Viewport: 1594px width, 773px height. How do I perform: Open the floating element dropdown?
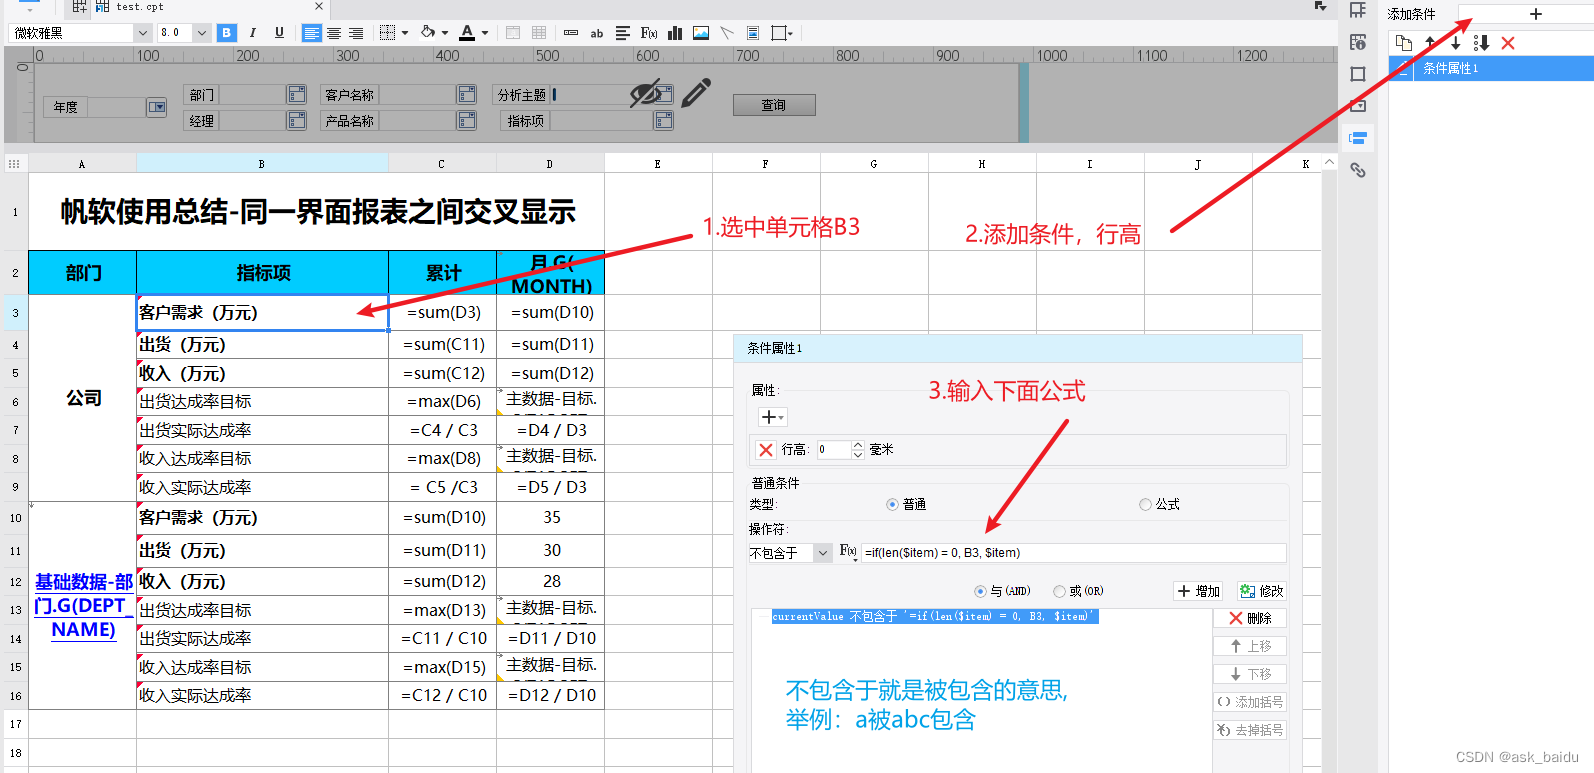783,33
